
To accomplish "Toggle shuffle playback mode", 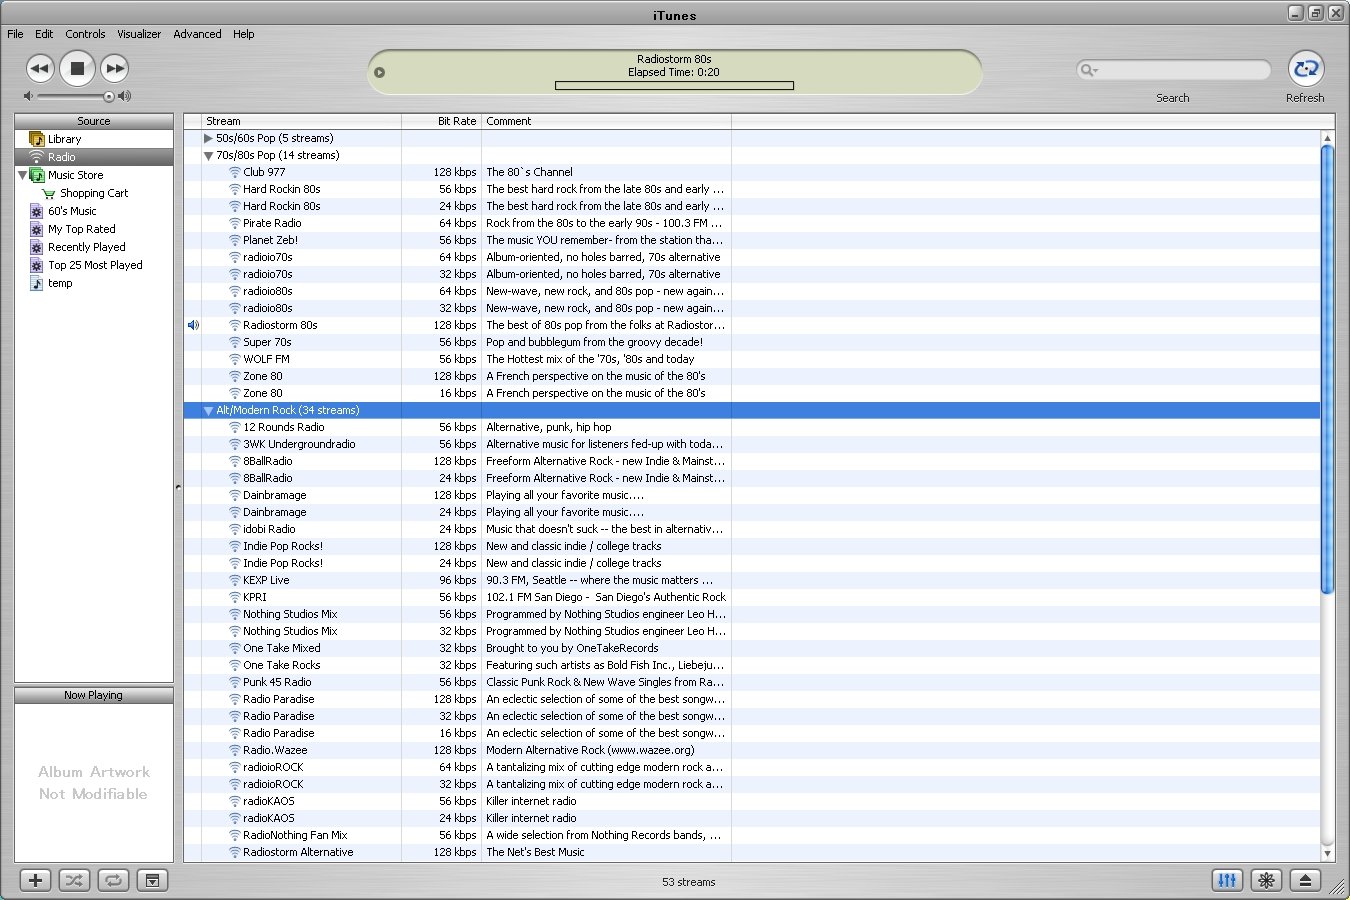I will (74, 880).
